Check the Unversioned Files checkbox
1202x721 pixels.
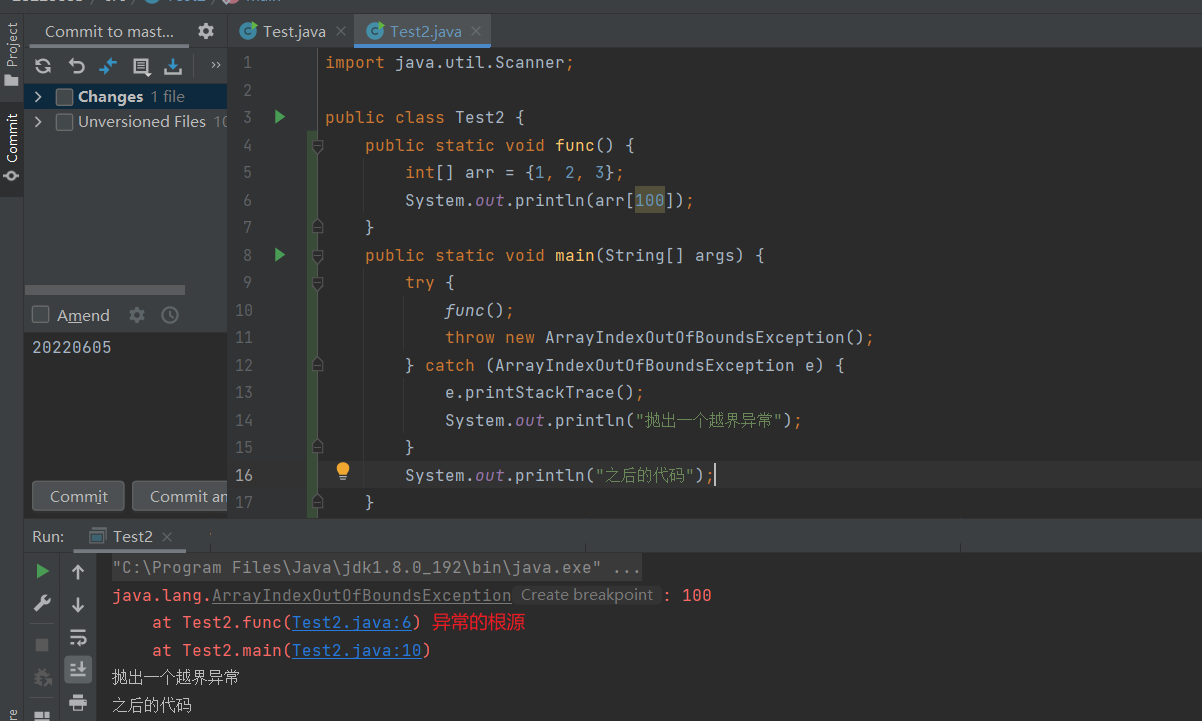pos(64,122)
